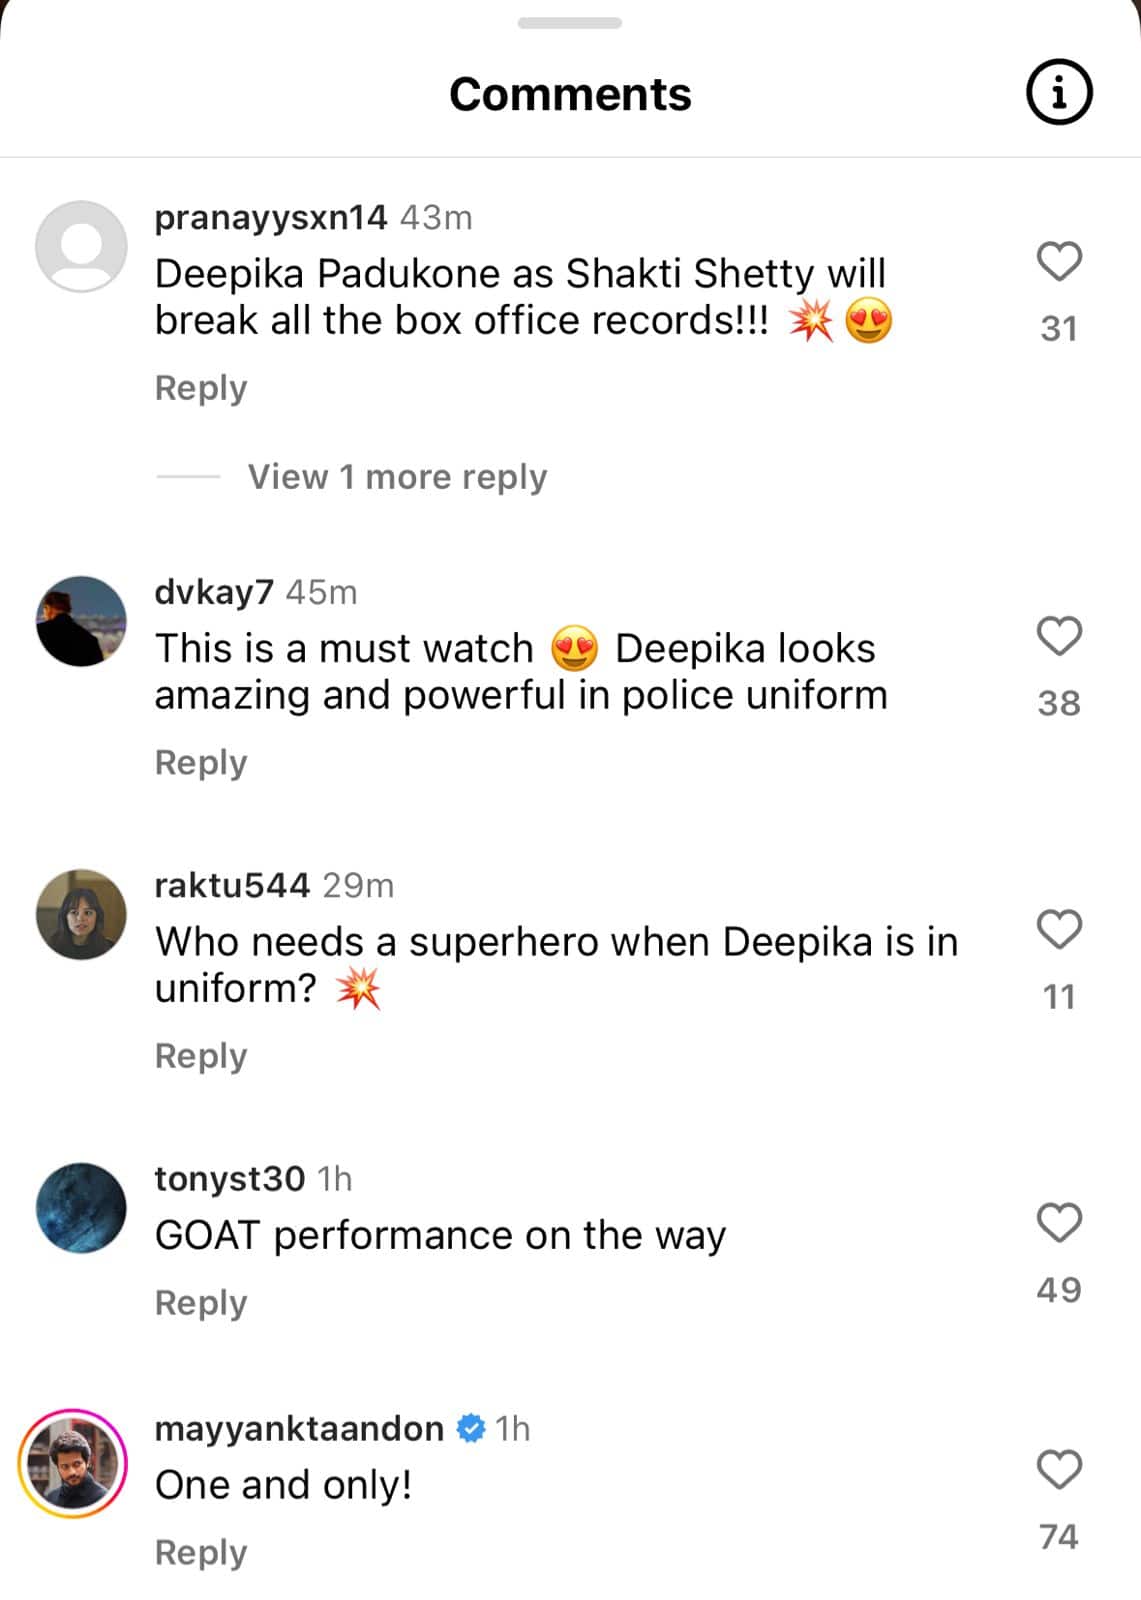
Task: Reply to raktu544's comment
Action: [x=200, y=1056]
